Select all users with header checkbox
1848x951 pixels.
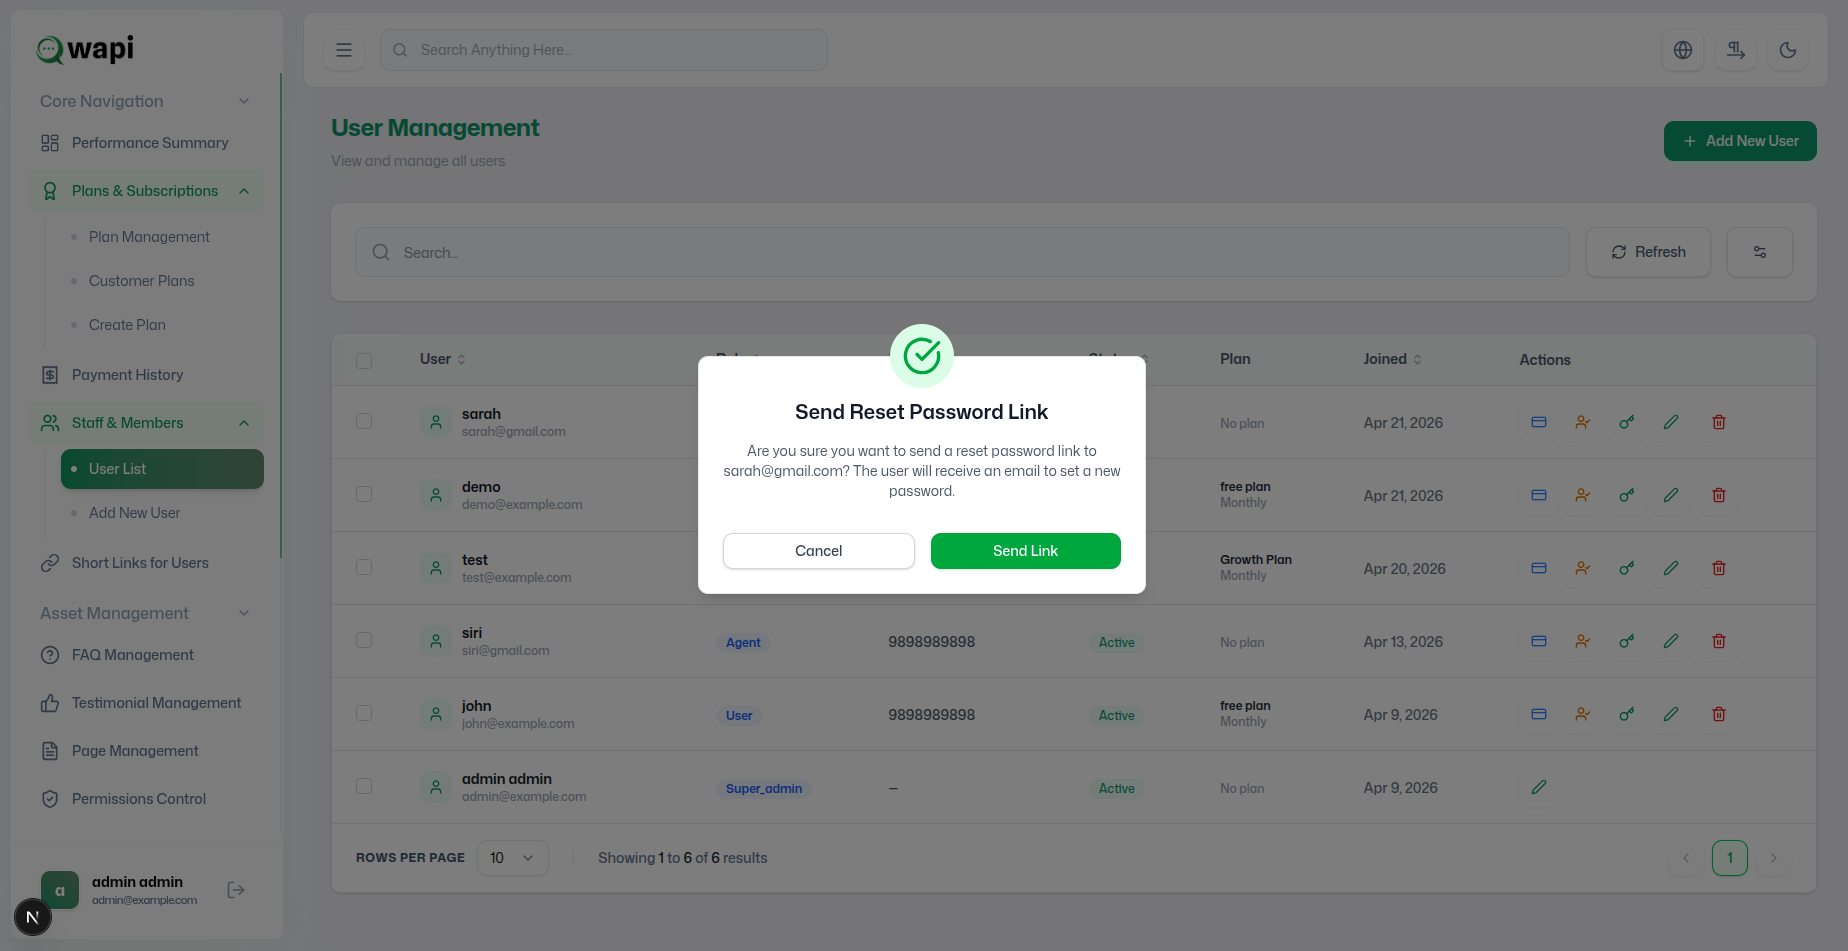tap(364, 360)
